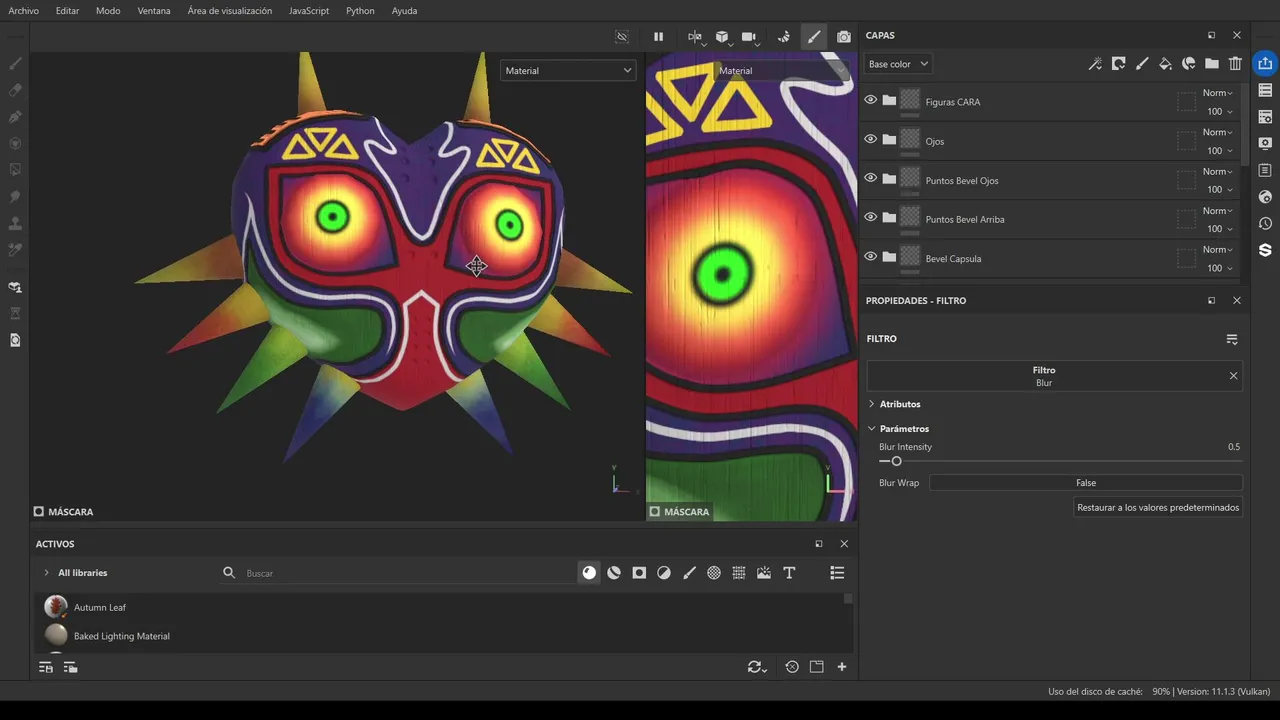The height and width of the screenshot is (720, 1280).
Task: Filter assets by Fonts T icon
Action: click(789, 573)
